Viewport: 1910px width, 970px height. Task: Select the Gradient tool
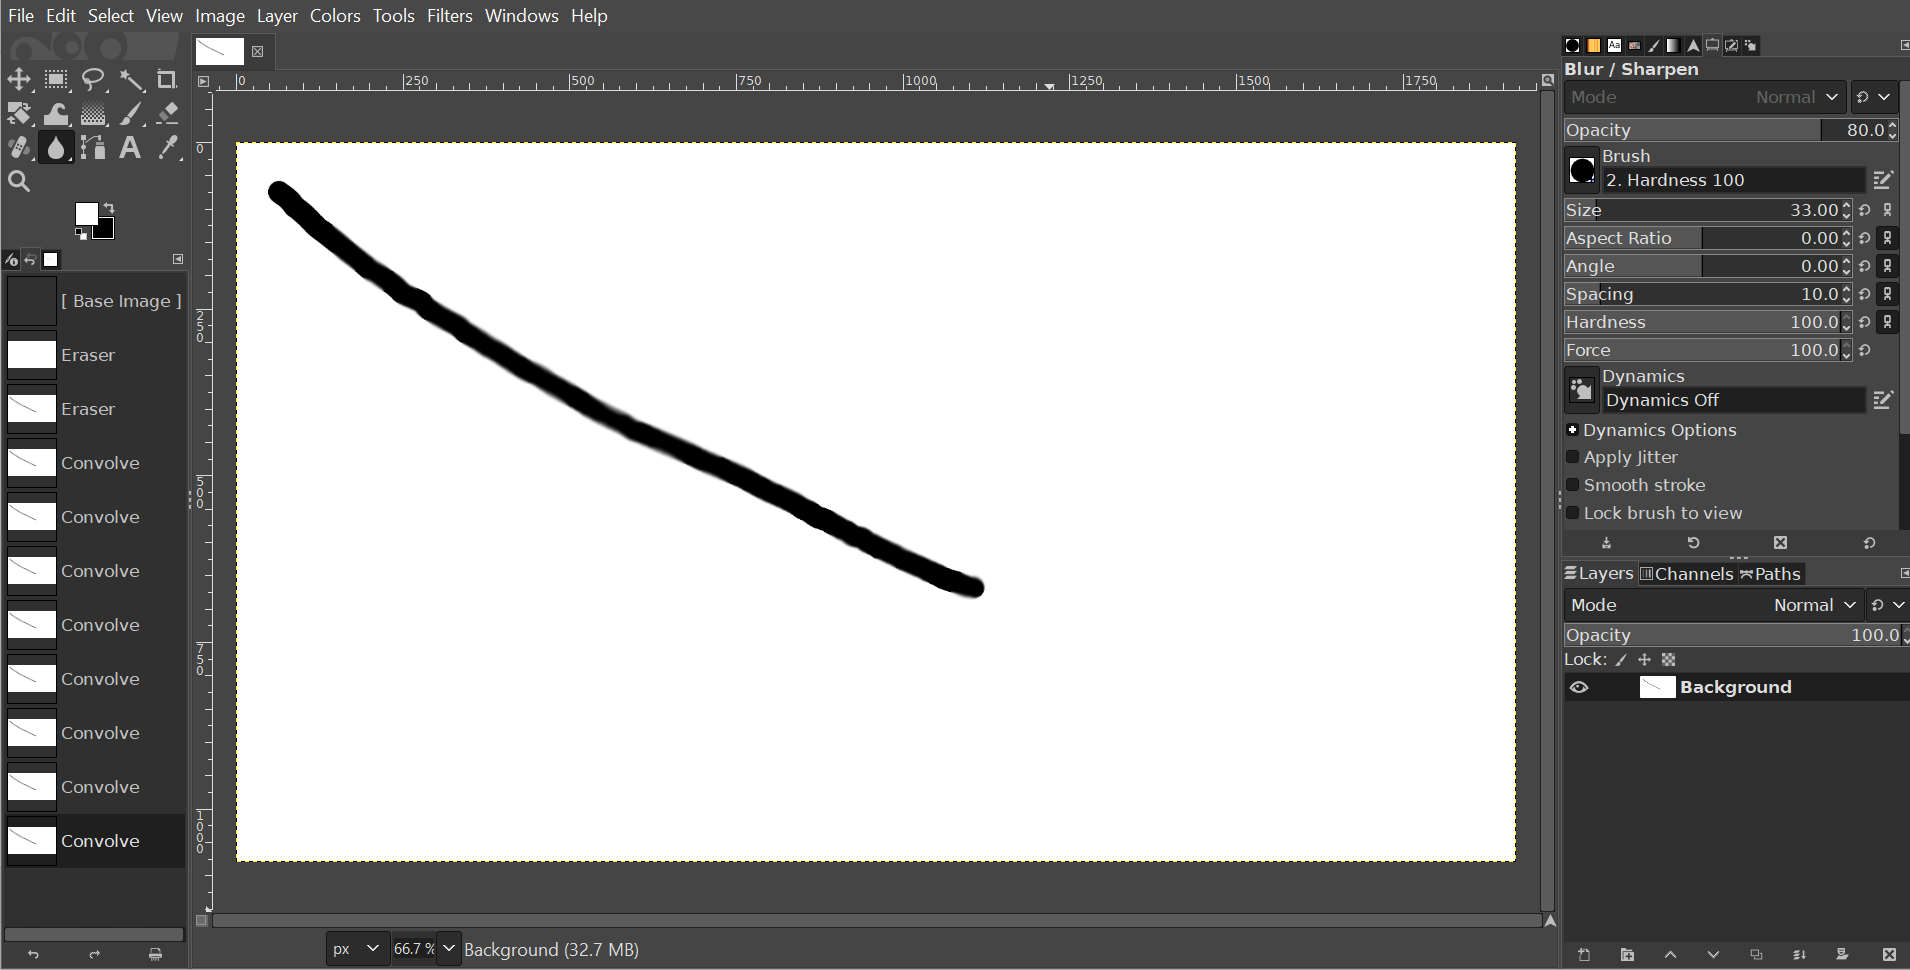point(93,114)
